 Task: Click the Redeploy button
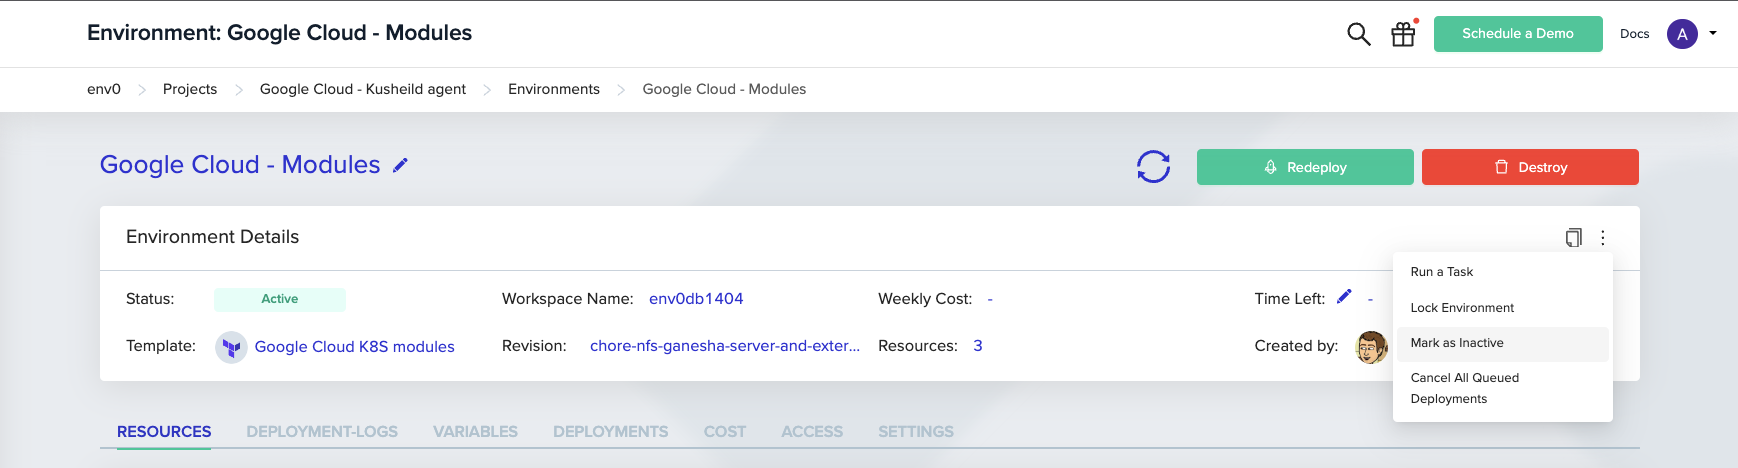[1305, 167]
